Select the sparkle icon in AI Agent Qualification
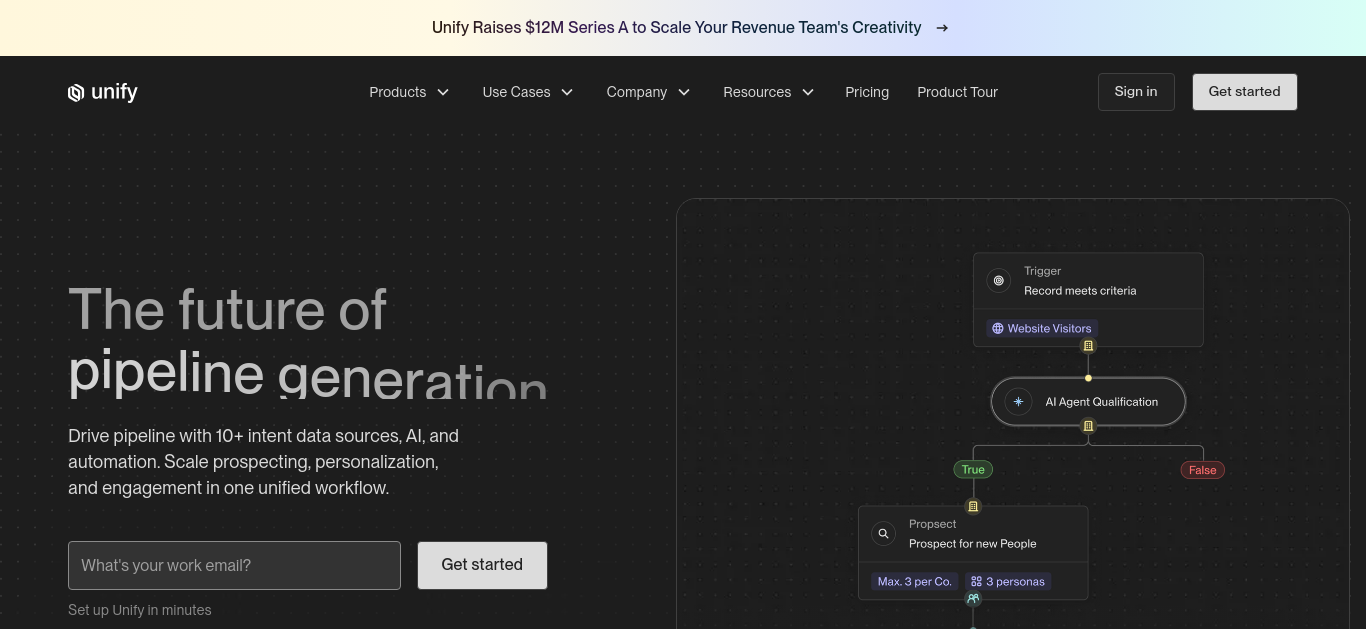This screenshot has width=1366, height=629. (x=1018, y=402)
